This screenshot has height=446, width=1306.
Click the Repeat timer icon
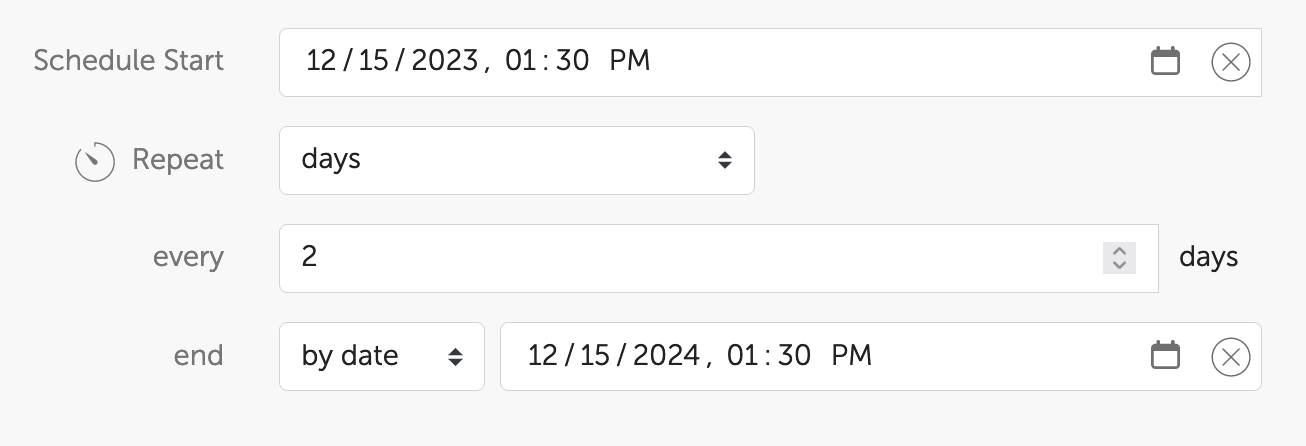click(x=94, y=161)
